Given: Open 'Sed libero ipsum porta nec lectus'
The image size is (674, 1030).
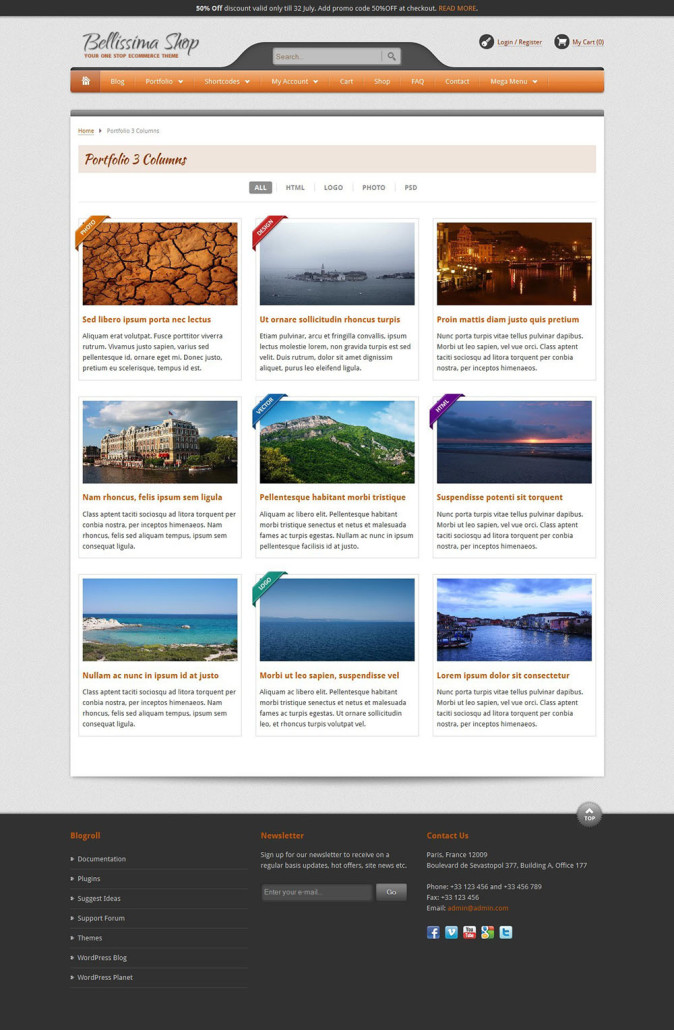Looking at the screenshot, I should pos(146,320).
